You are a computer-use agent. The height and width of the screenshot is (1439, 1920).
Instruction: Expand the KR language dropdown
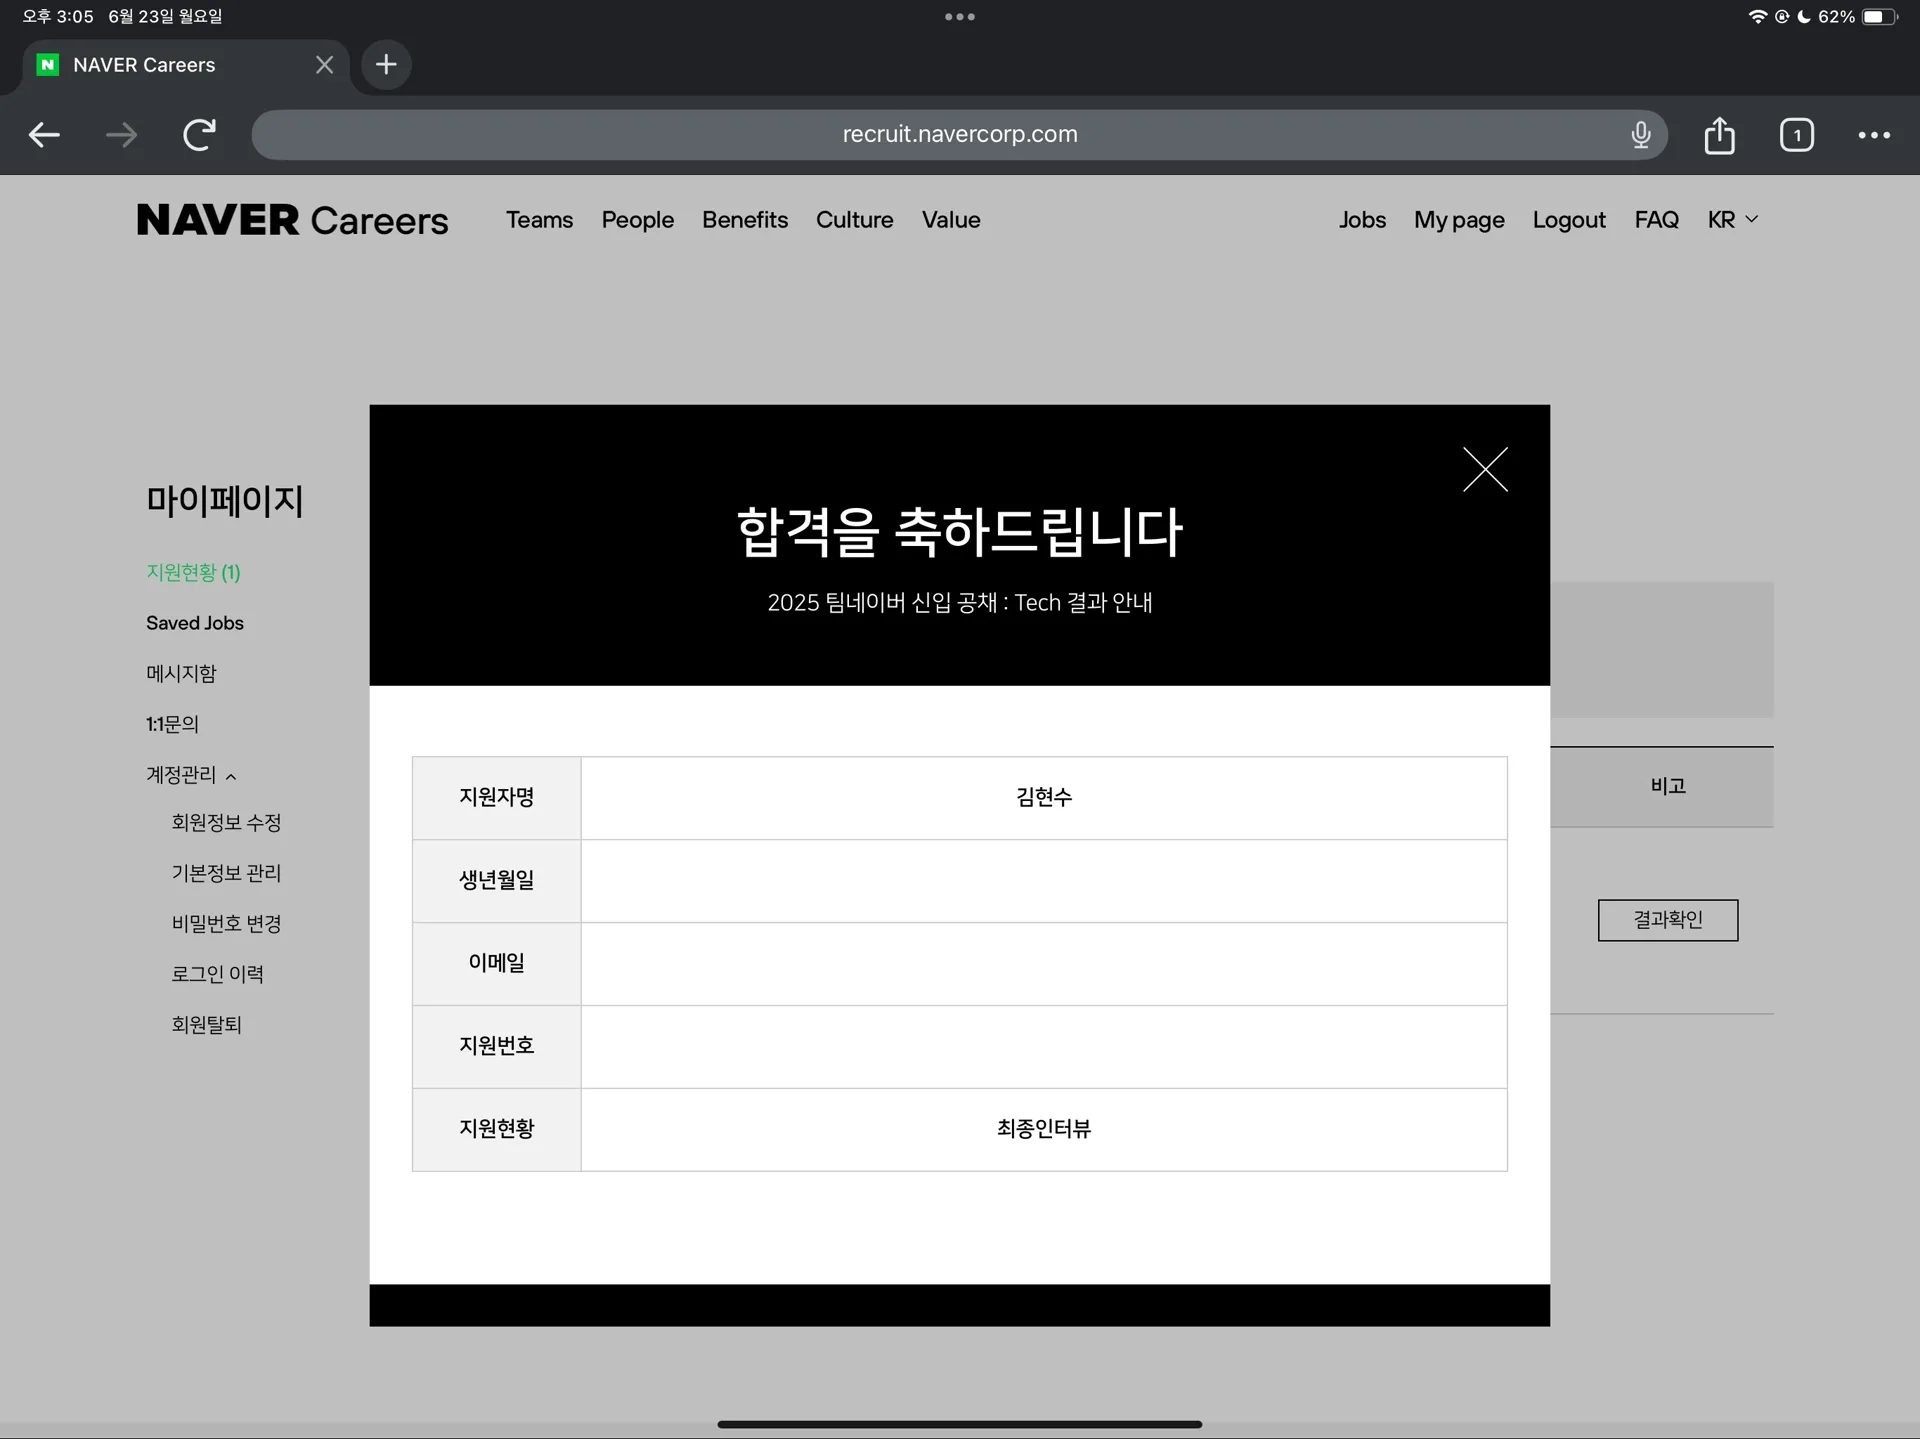click(x=1733, y=220)
